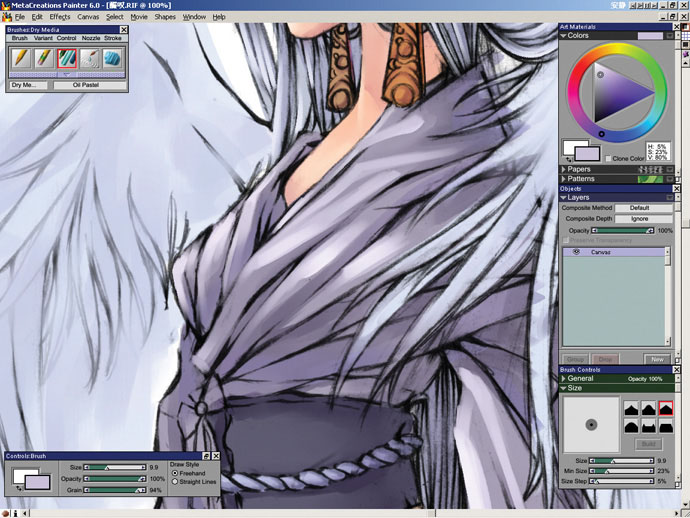This screenshot has height=518, width=690.
Task: Click the brush dab preview in Size section
Action: point(591,425)
